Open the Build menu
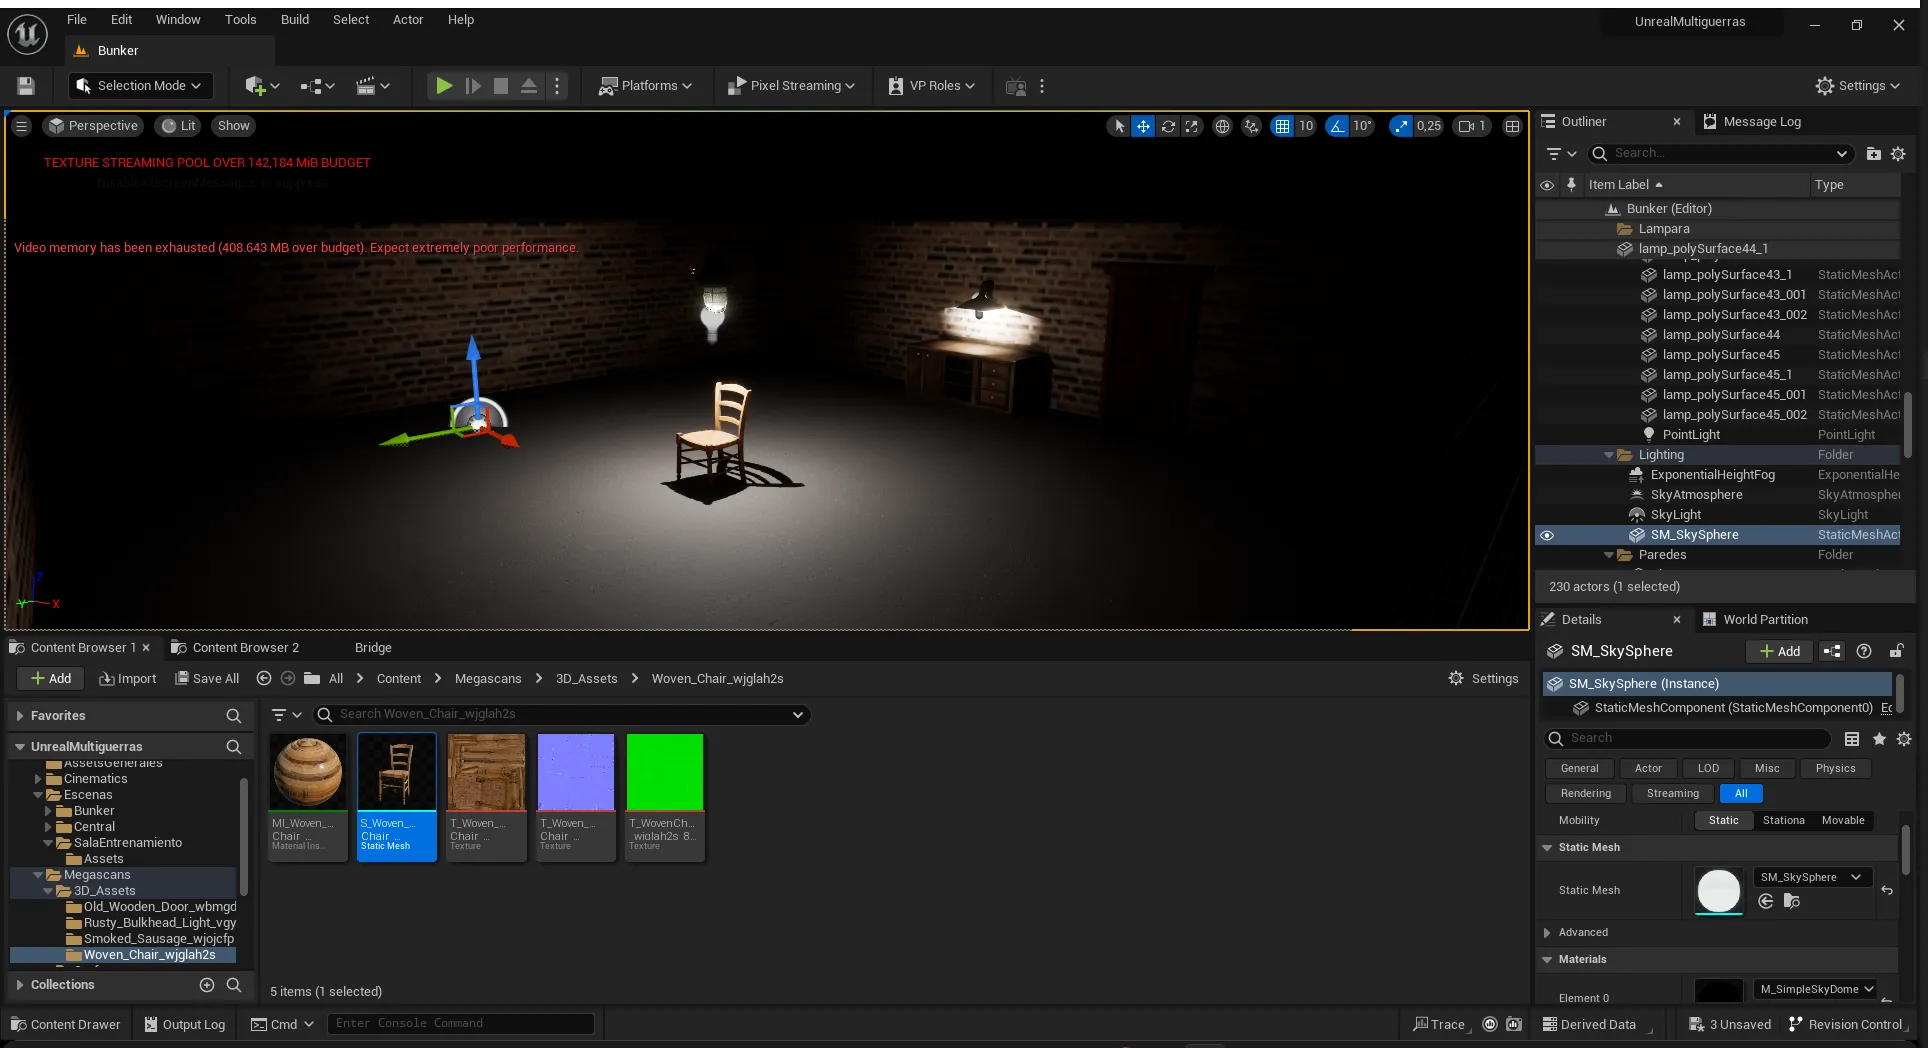This screenshot has width=1928, height=1048. [x=295, y=19]
